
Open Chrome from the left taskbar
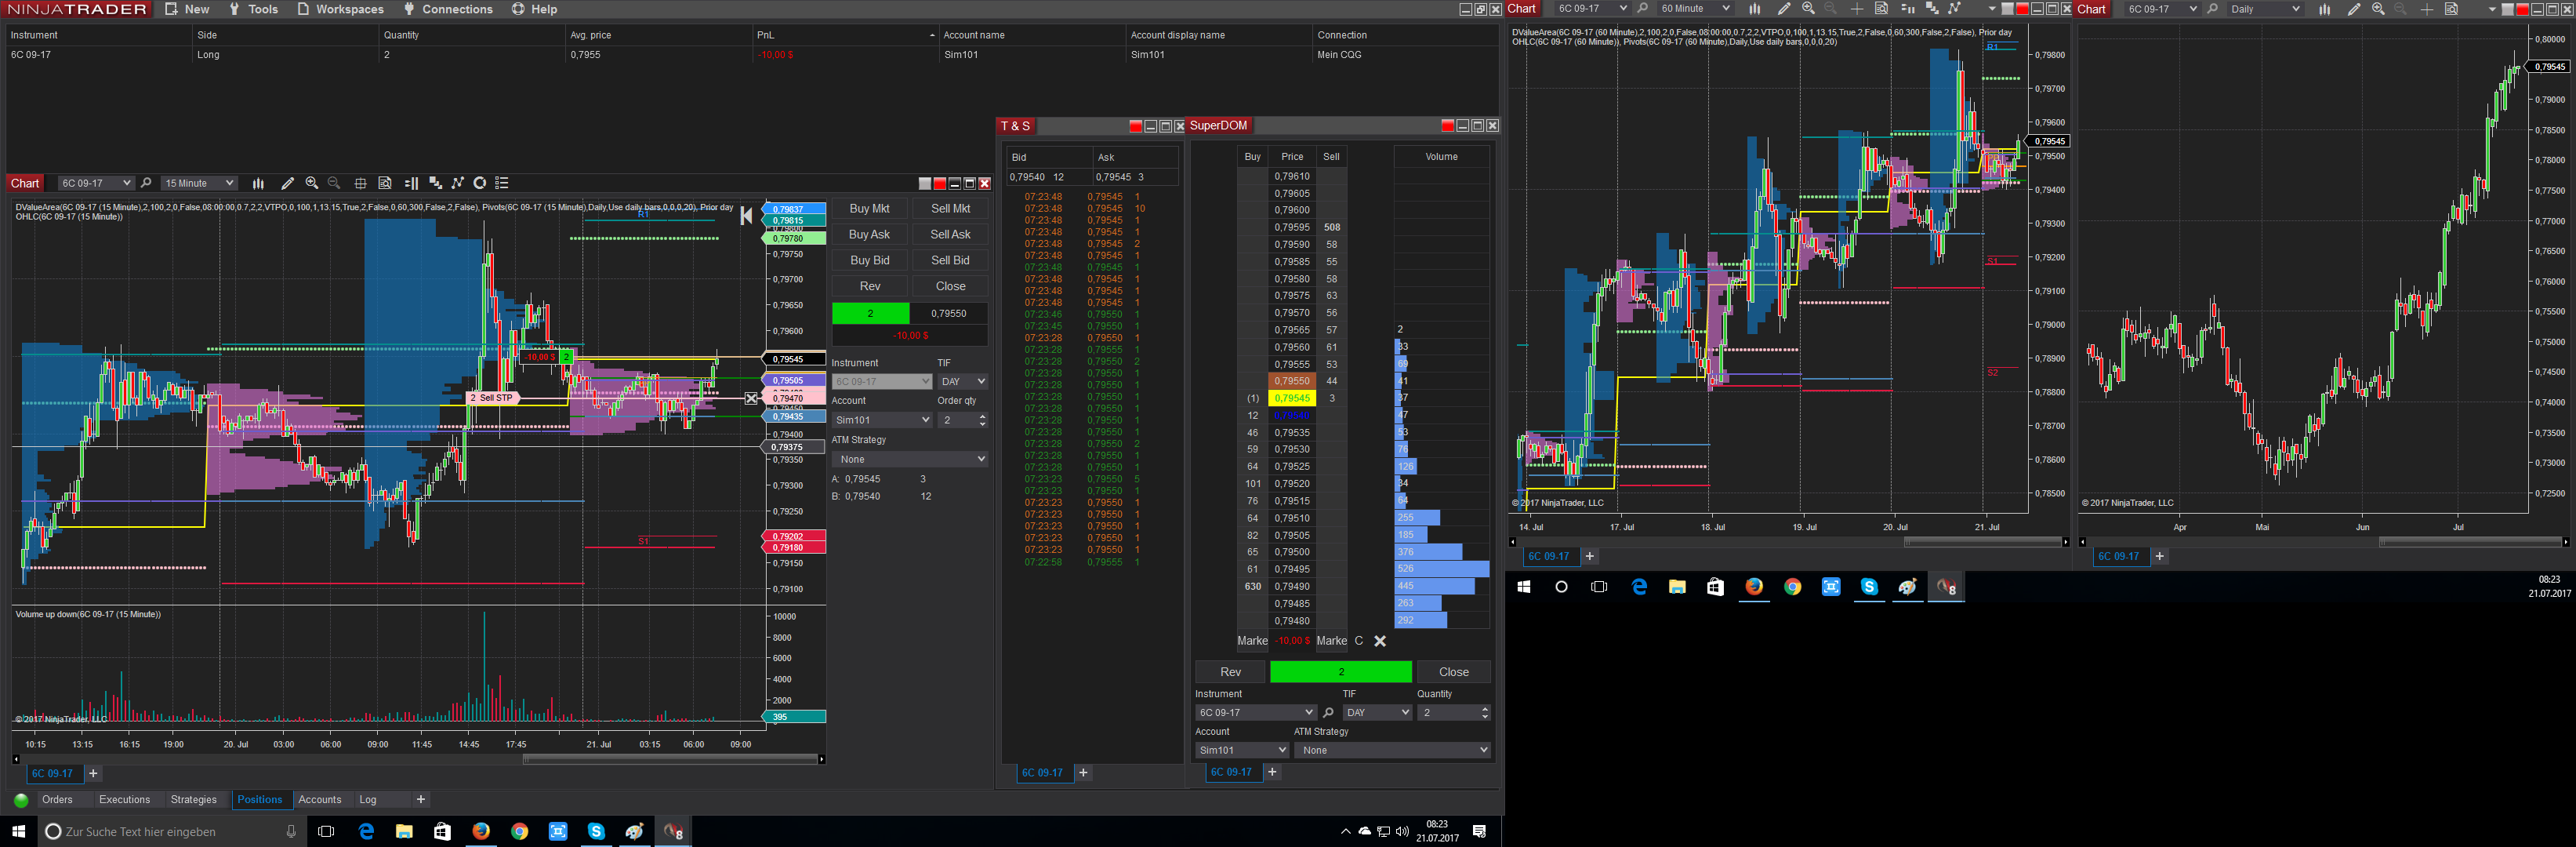[x=519, y=831]
